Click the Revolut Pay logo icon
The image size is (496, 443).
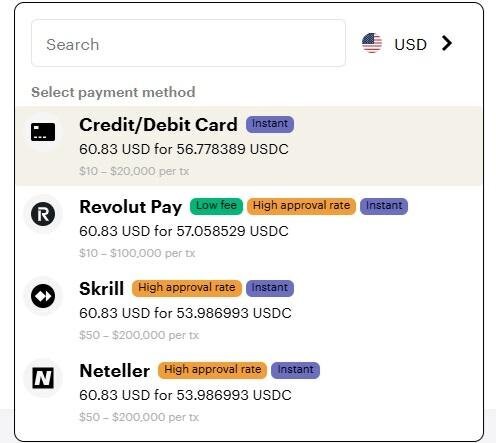tap(43, 214)
